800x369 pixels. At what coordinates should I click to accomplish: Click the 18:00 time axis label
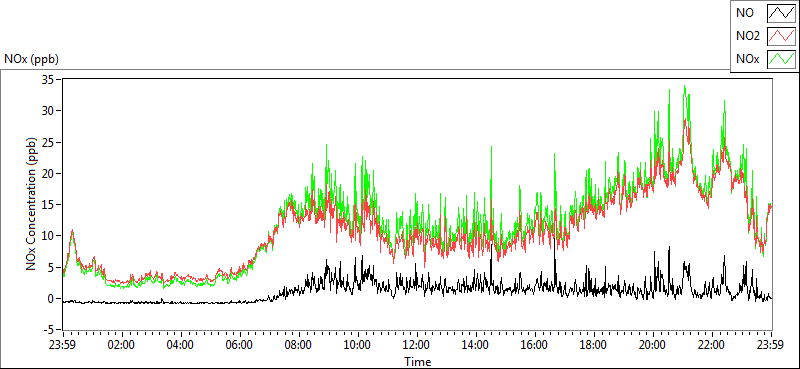(594, 344)
